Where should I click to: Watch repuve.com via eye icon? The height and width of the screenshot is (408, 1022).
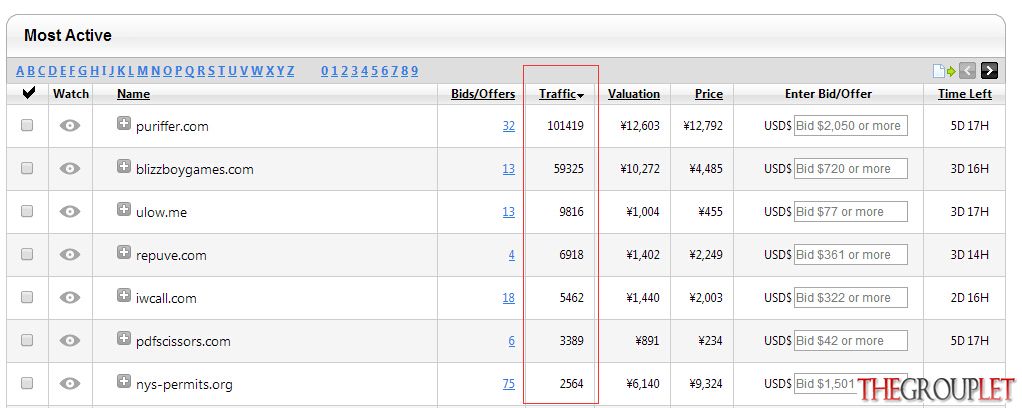[x=70, y=255]
